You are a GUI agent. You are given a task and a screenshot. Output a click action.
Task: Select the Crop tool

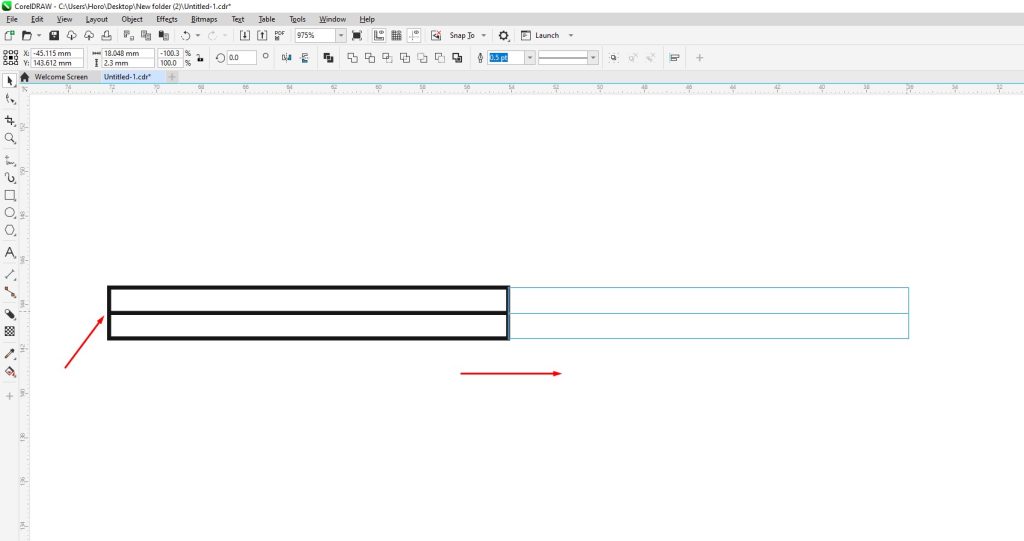point(10,120)
